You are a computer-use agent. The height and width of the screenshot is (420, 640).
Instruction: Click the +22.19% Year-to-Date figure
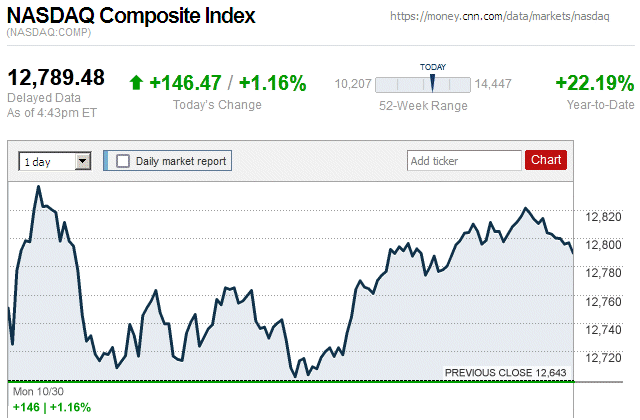point(595,83)
